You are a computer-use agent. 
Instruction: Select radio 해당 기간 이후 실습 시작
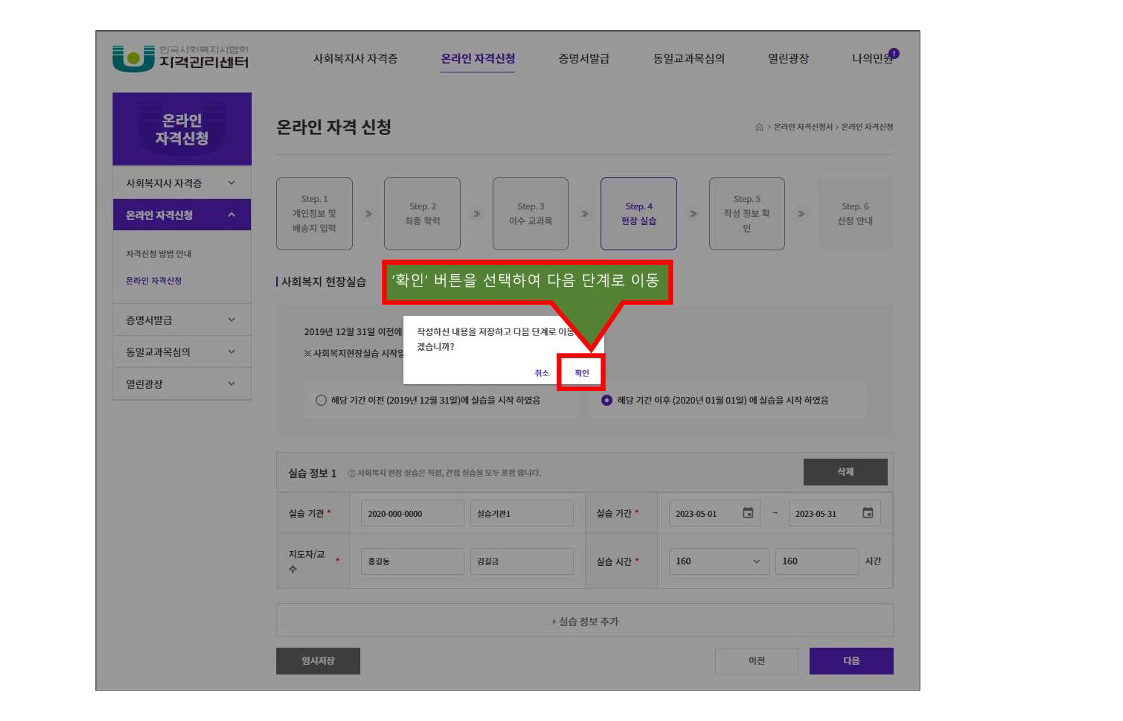click(607, 400)
